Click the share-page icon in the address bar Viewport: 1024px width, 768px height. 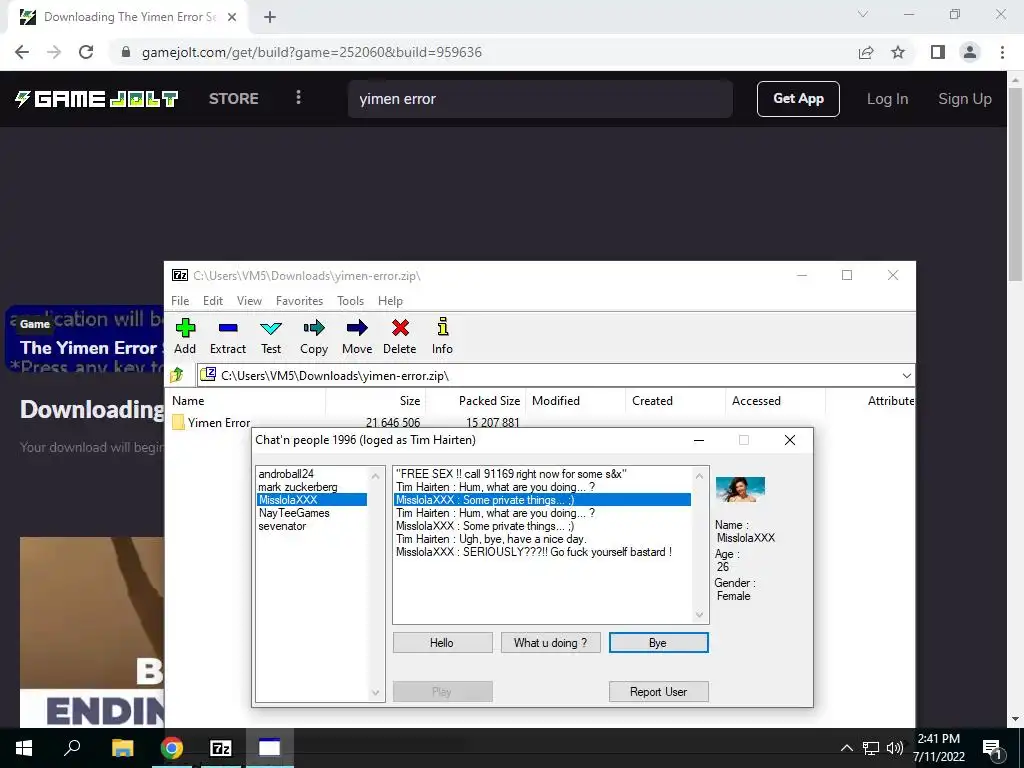pos(866,52)
